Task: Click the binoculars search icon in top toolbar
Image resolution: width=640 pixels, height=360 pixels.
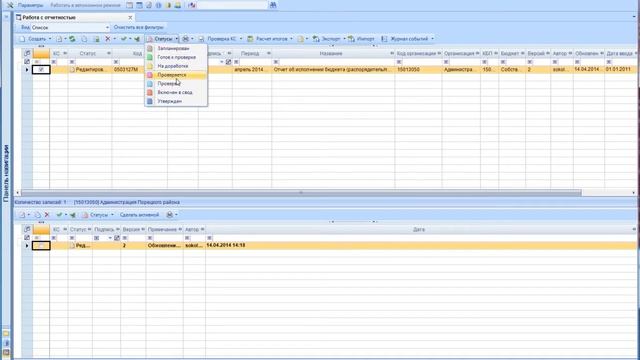Action: (273, 5)
